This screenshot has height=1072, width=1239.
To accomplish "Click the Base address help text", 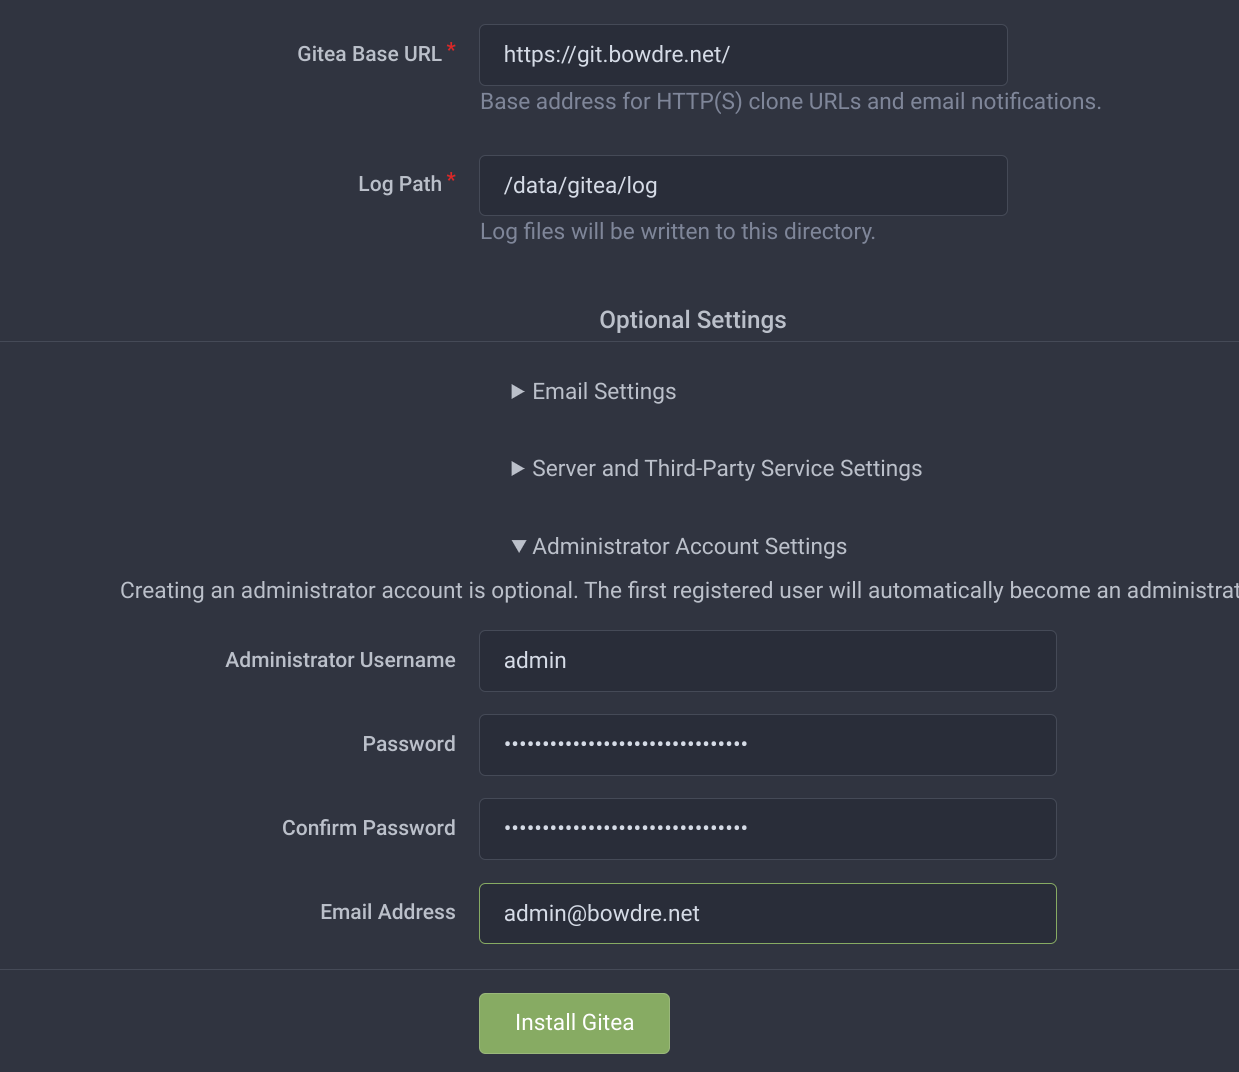I will tap(790, 102).
